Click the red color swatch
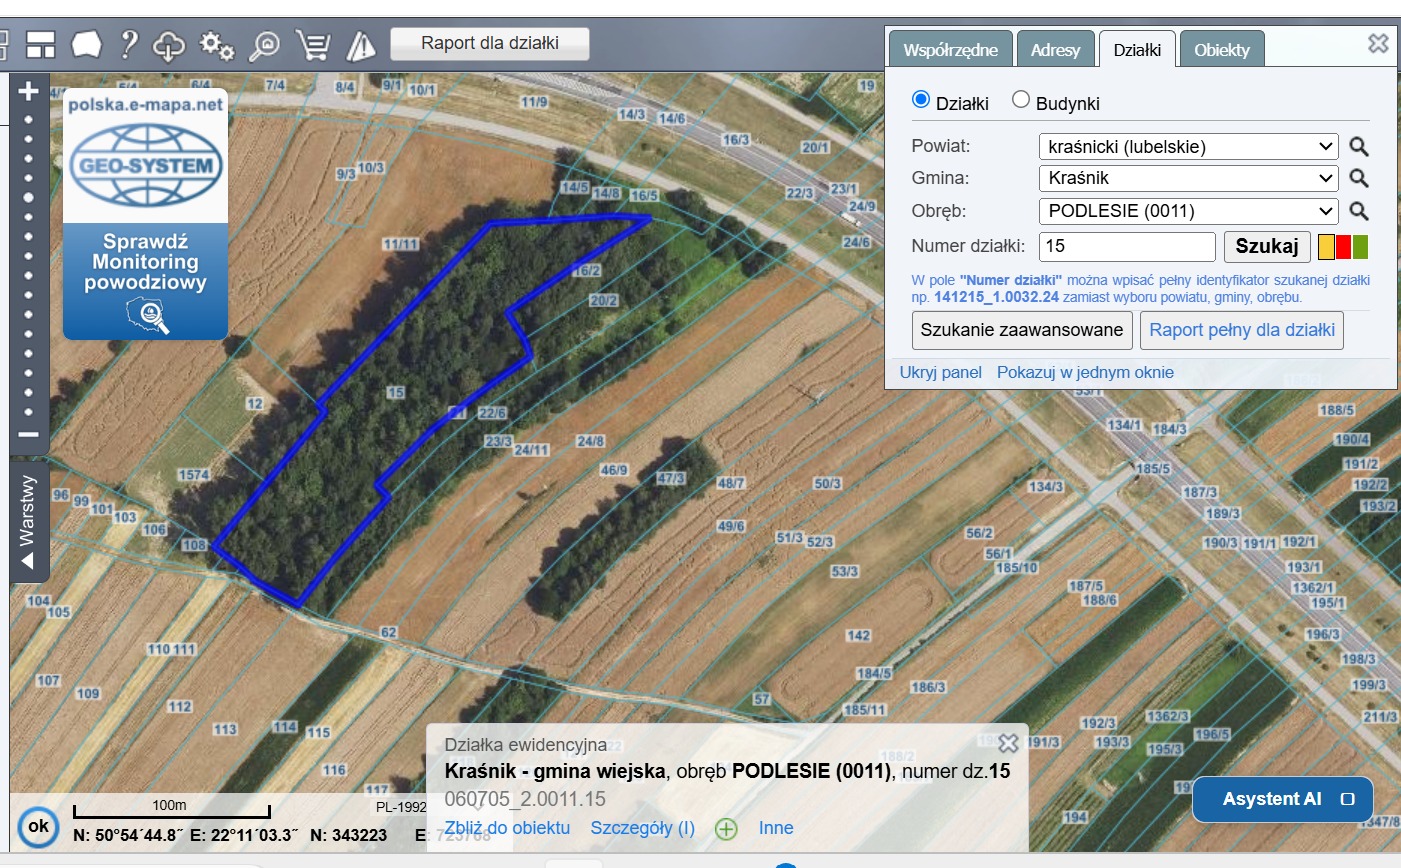 1343,246
